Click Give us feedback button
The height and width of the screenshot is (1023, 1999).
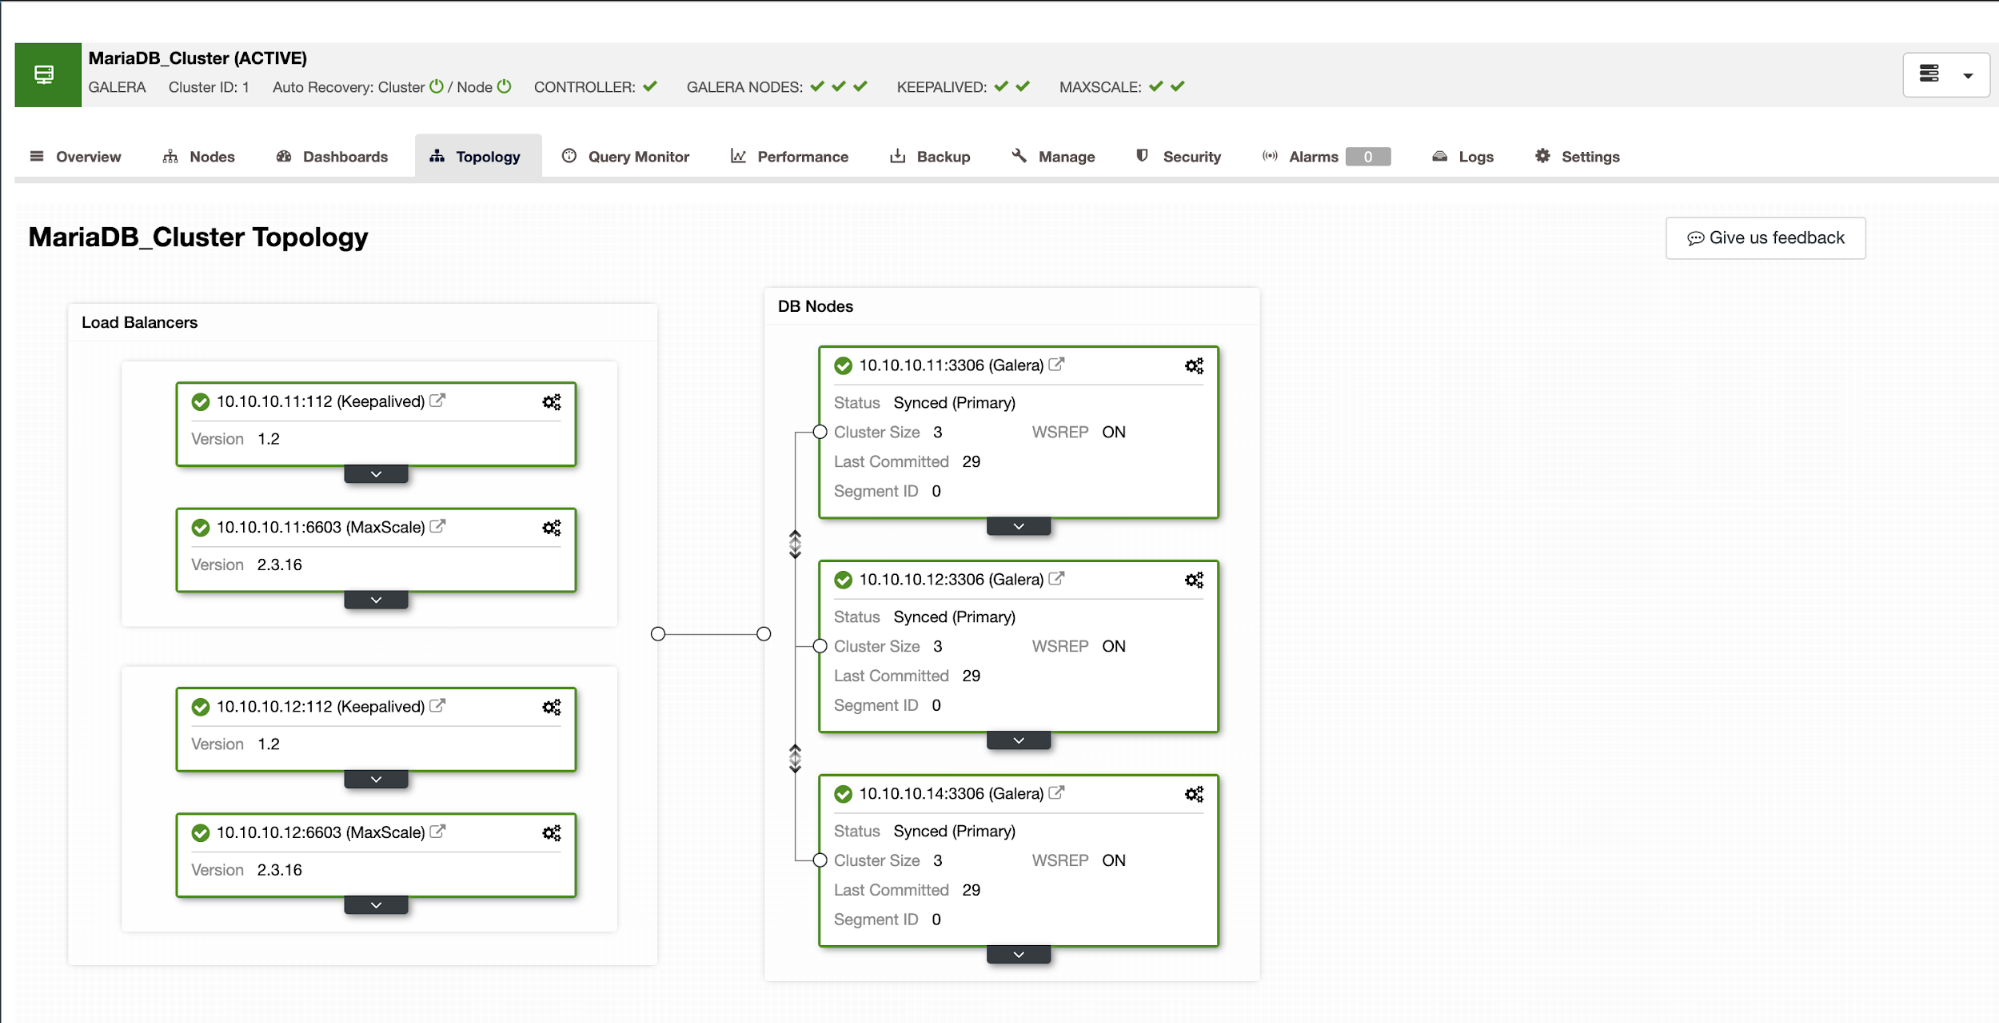pos(1765,238)
